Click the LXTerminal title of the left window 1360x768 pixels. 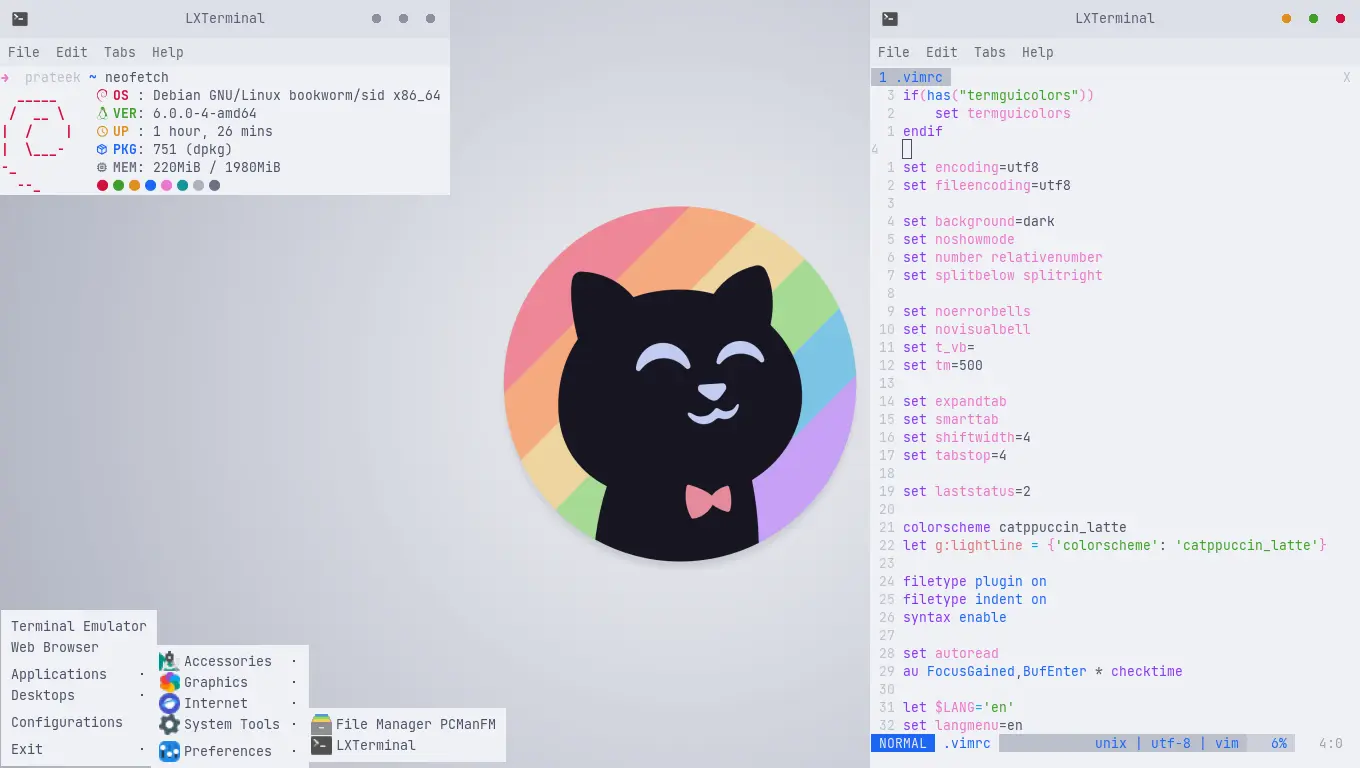tap(225, 18)
